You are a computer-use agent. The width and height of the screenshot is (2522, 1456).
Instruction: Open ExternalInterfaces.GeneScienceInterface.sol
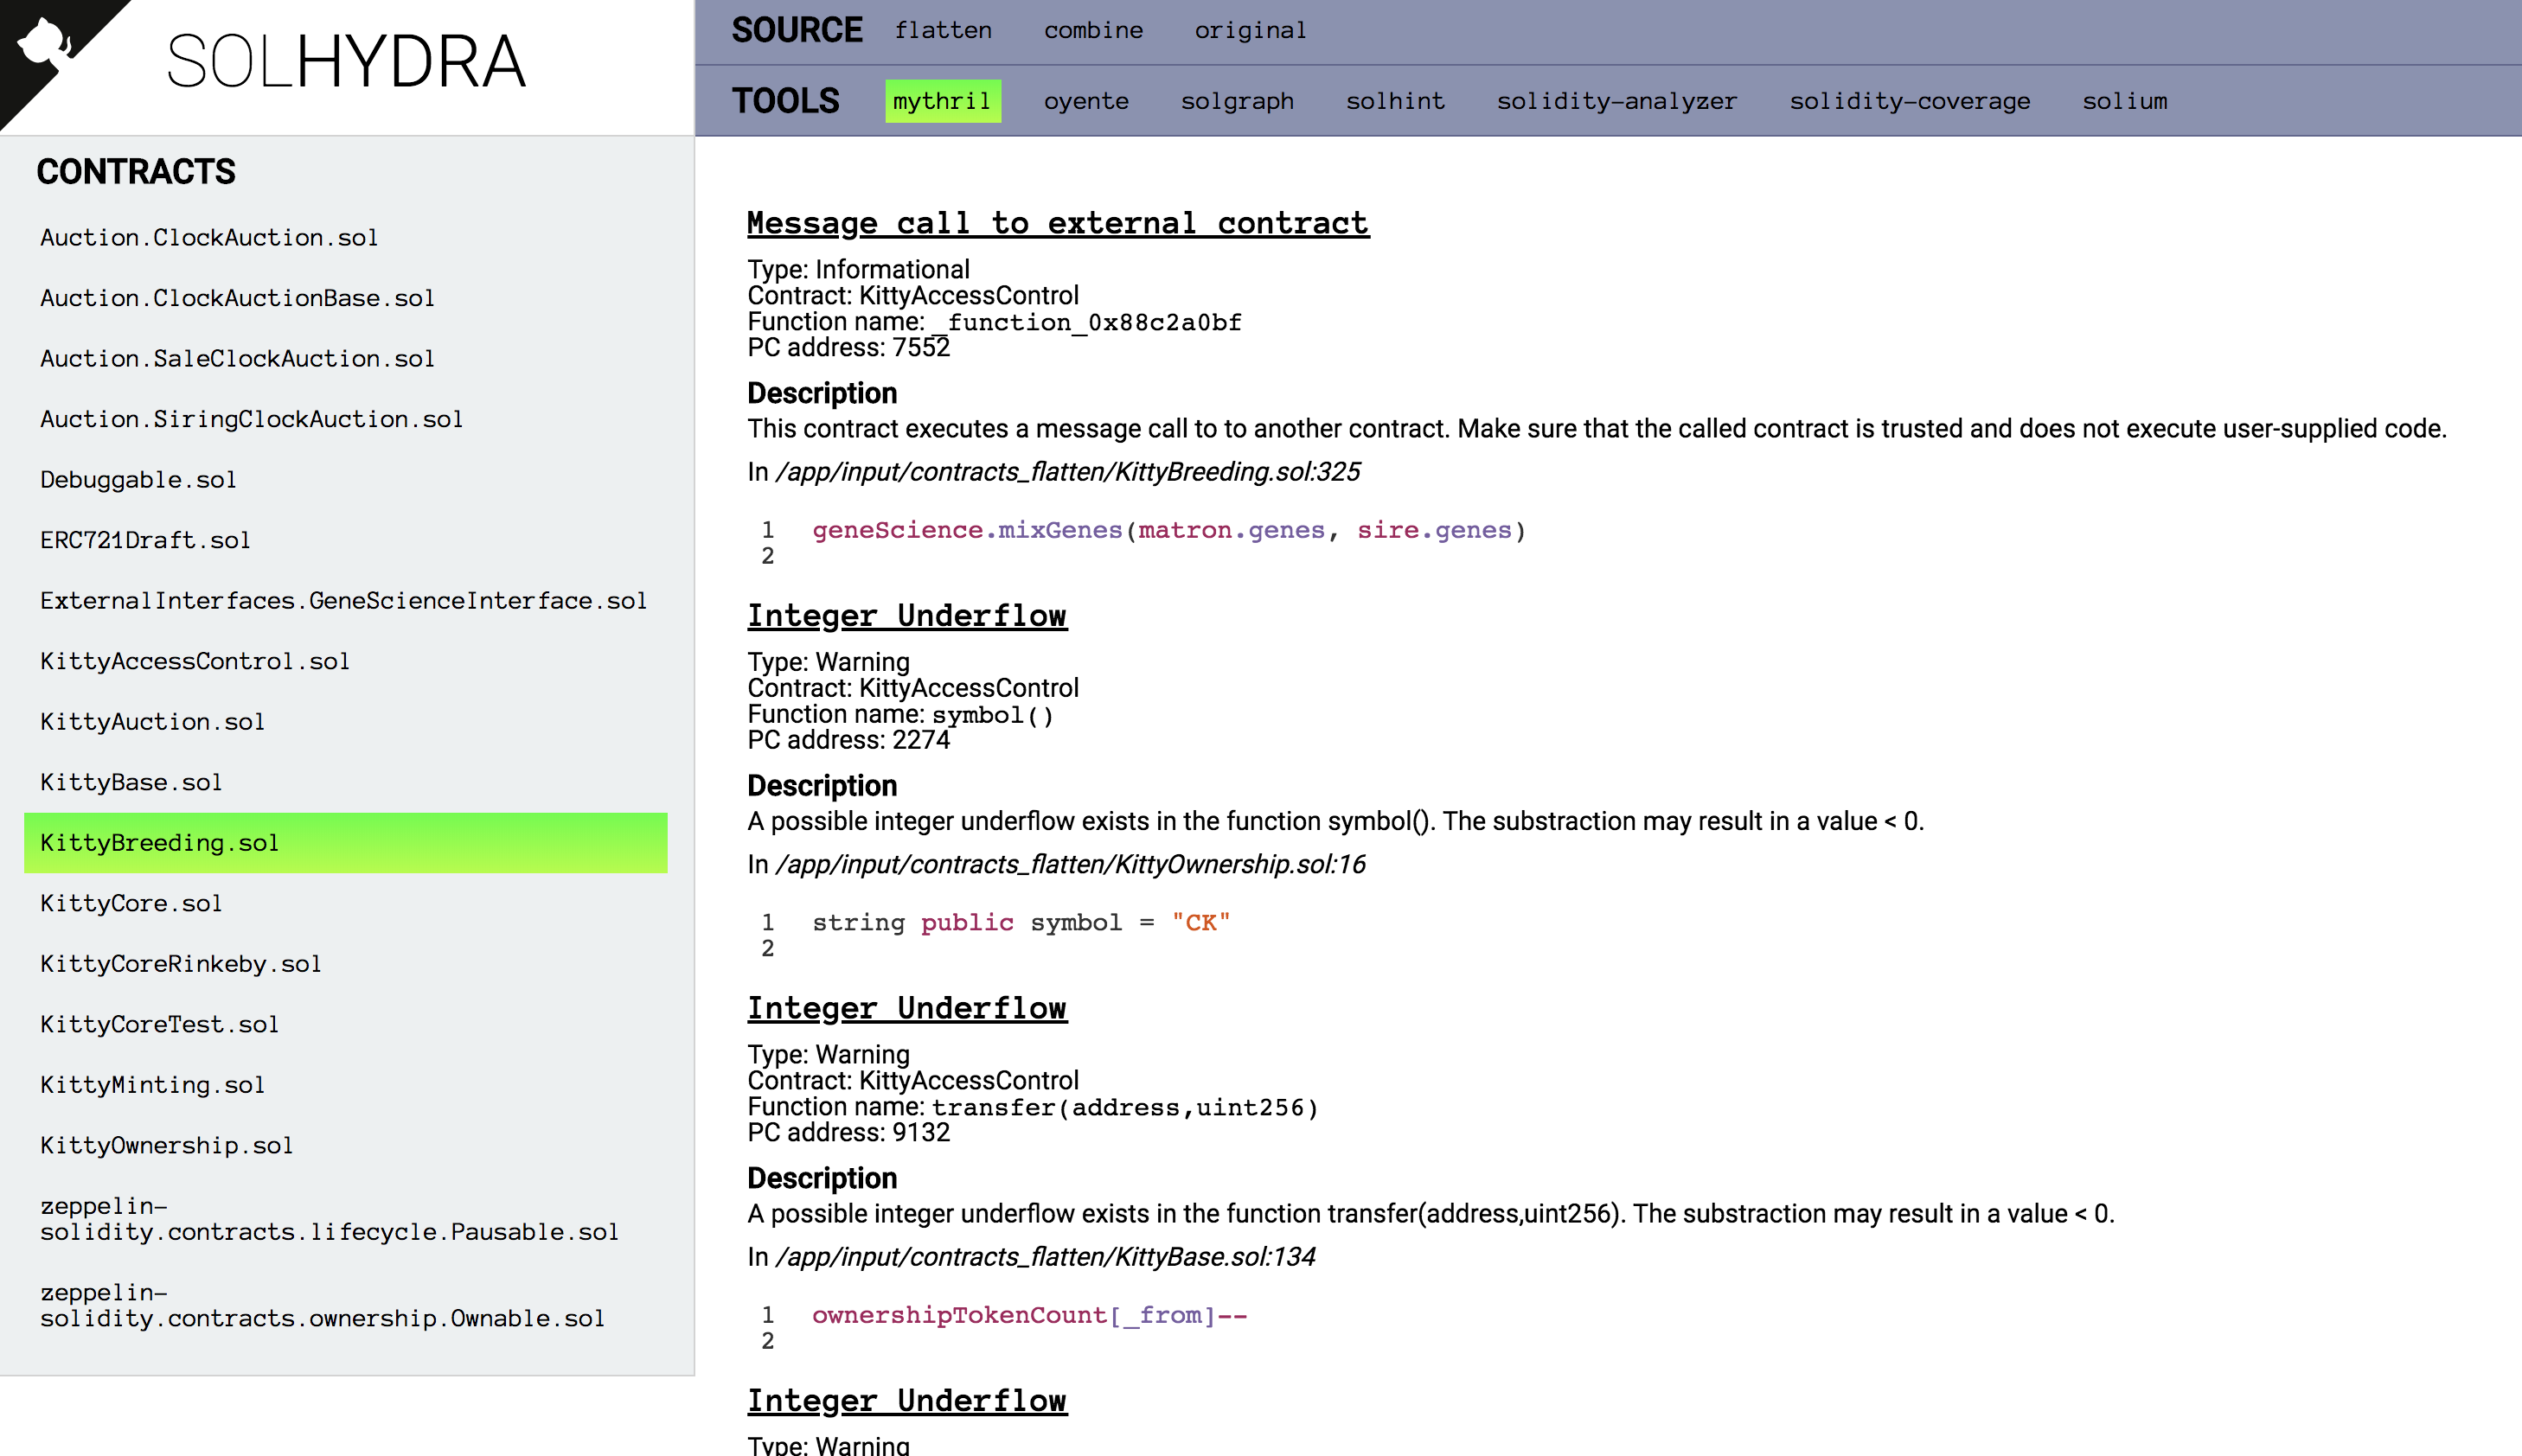tap(343, 600)
